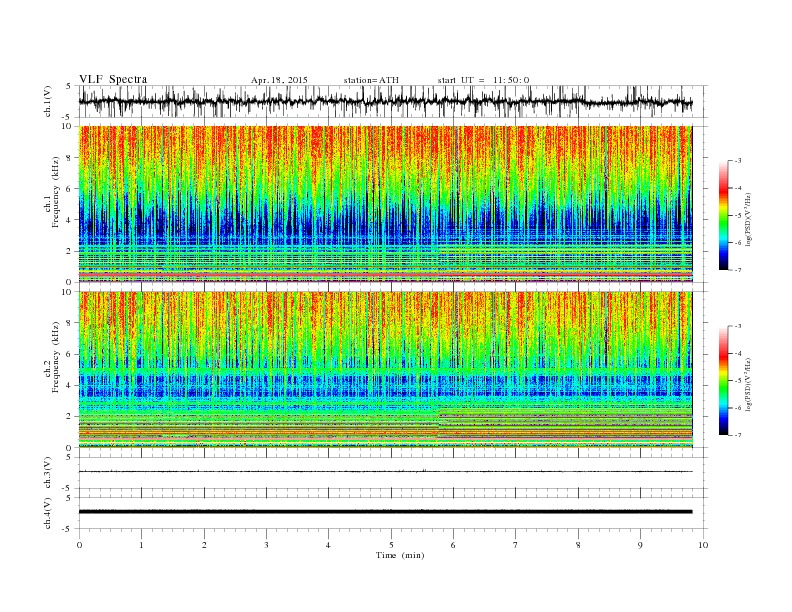Select the "Apr. 18, 2015" date text
Viewport: 792px width, 612px height.
pyautogui.click(x=279, y=80)
